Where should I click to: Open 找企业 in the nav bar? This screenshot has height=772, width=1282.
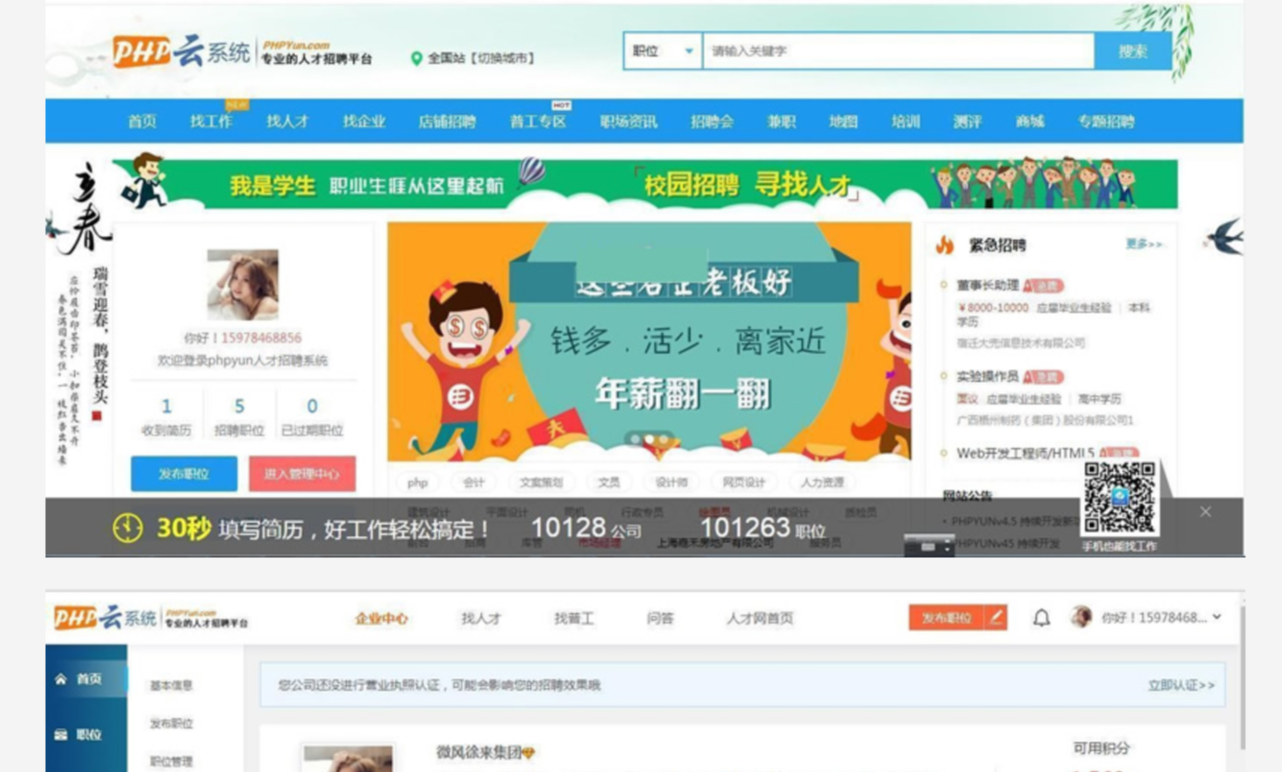[x=364, y=121]
